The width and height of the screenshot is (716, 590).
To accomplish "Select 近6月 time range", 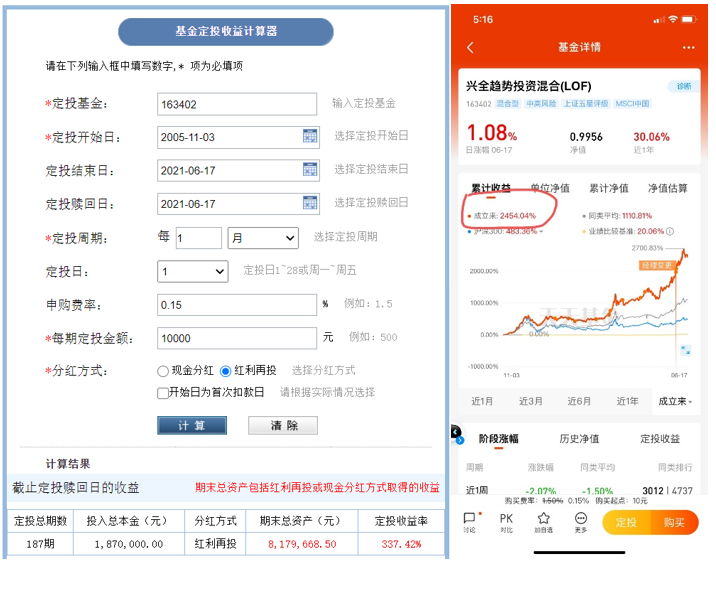I will point(579,401).
